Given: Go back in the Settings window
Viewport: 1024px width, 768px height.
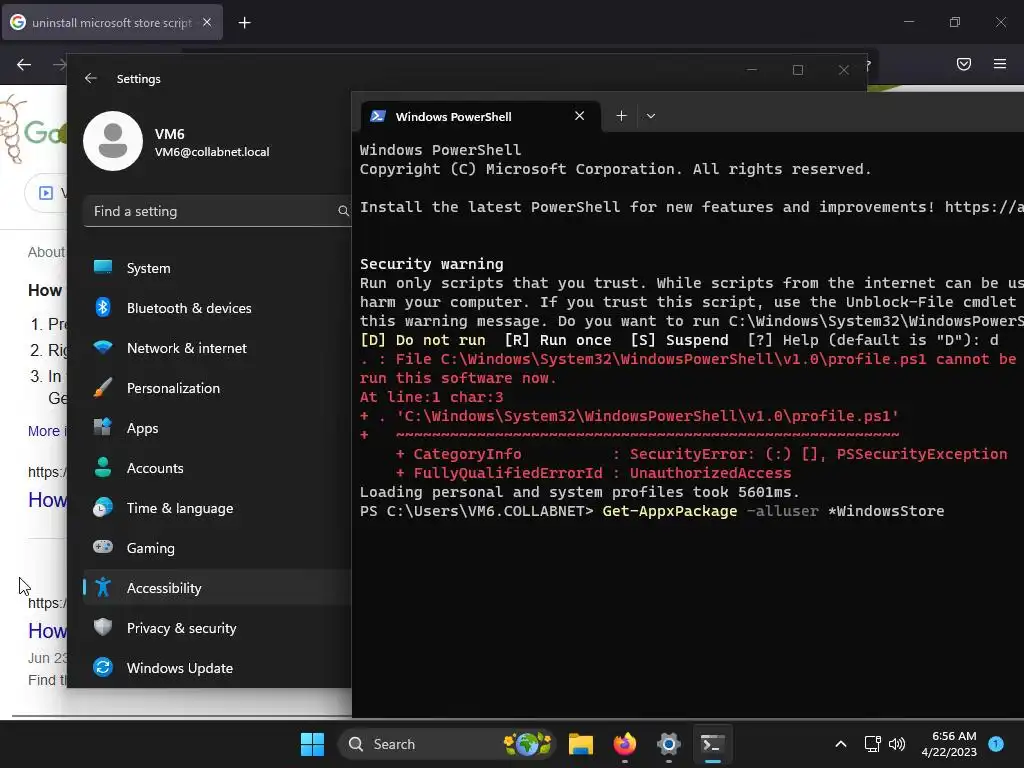Looking at the screenshot, I should 91,78.
